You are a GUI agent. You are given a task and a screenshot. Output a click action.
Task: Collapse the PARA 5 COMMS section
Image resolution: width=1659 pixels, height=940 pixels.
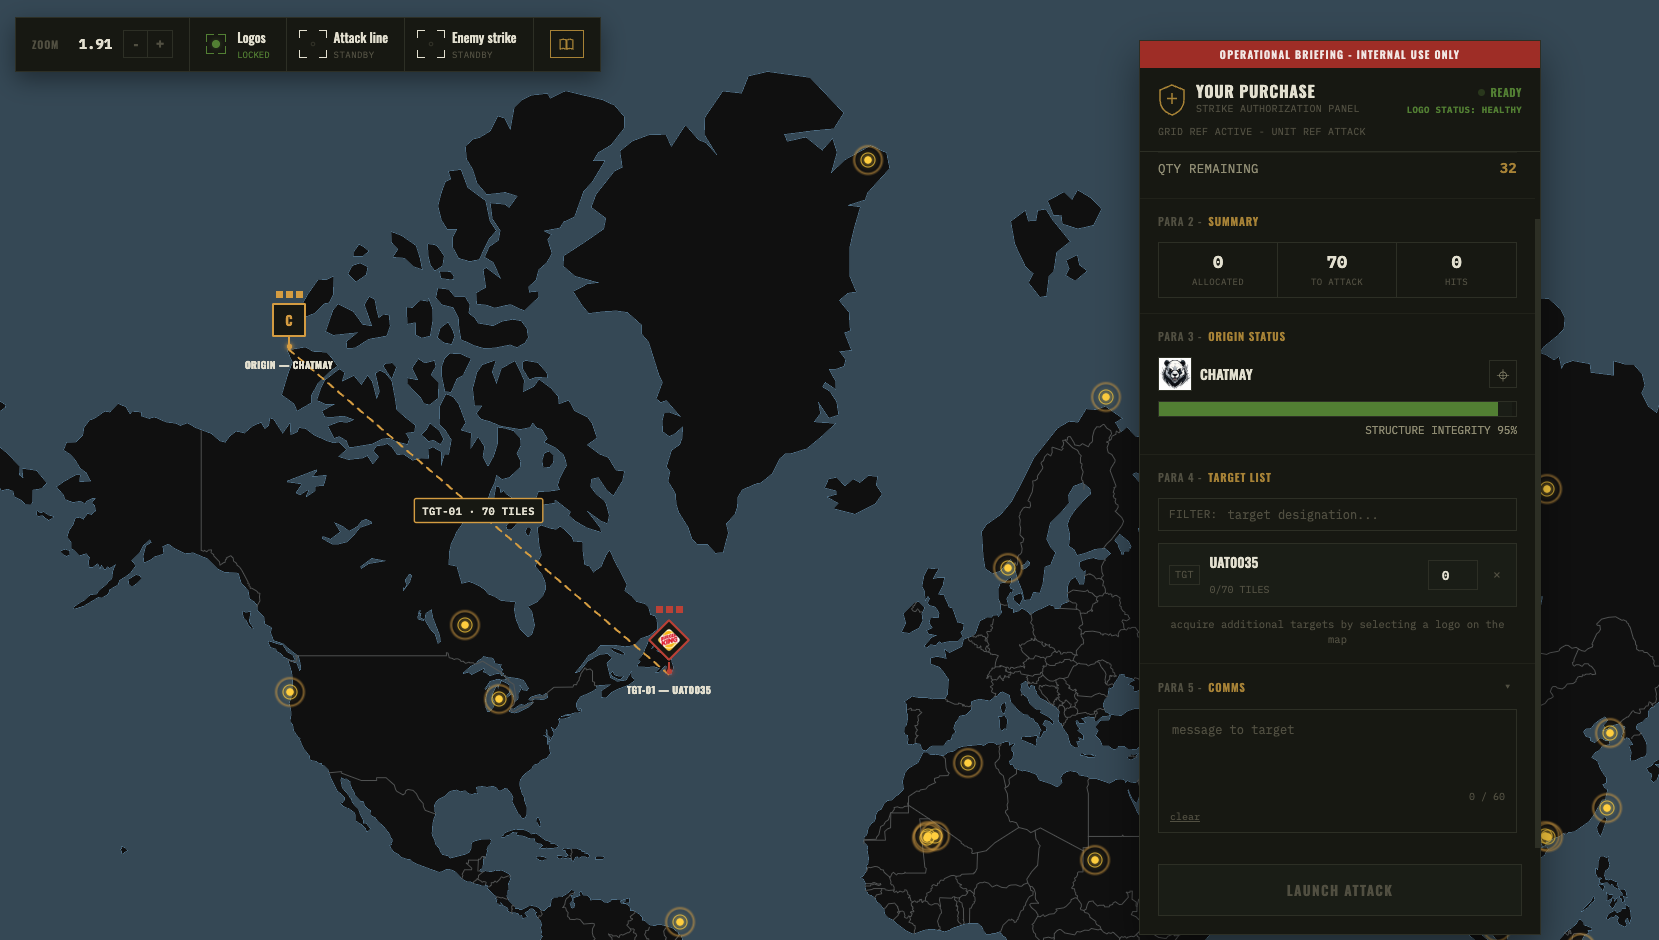click(x=1508, y=687)
